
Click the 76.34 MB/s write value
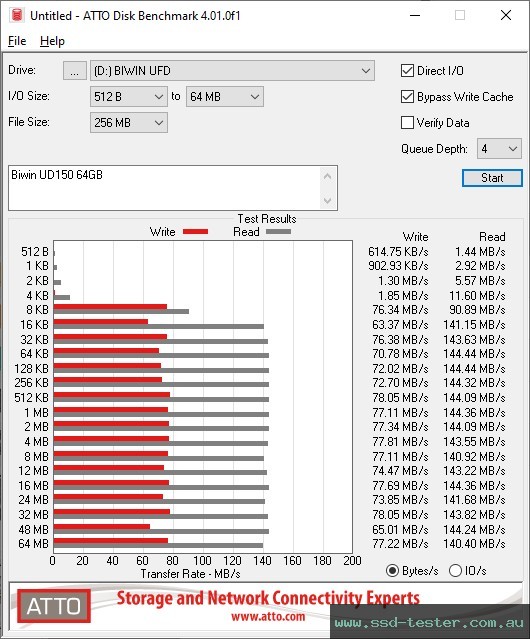(x=400, y=310)
